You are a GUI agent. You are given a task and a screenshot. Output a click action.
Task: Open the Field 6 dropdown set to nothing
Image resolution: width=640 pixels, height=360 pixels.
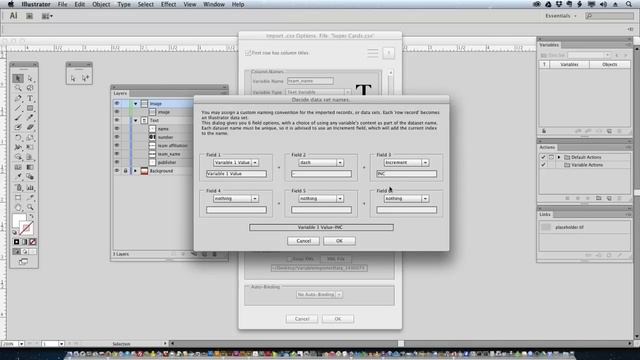406,198
